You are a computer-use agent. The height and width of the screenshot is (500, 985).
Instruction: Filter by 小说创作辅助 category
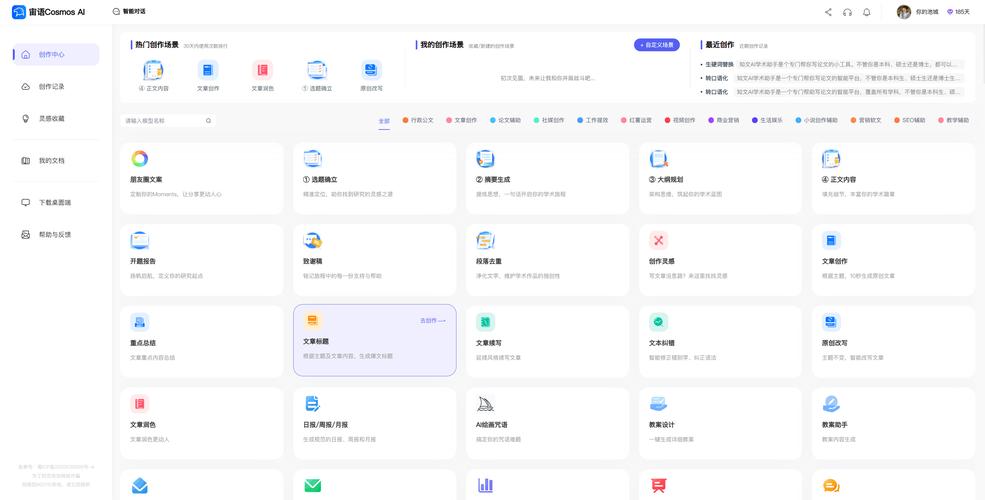[816, 120]
